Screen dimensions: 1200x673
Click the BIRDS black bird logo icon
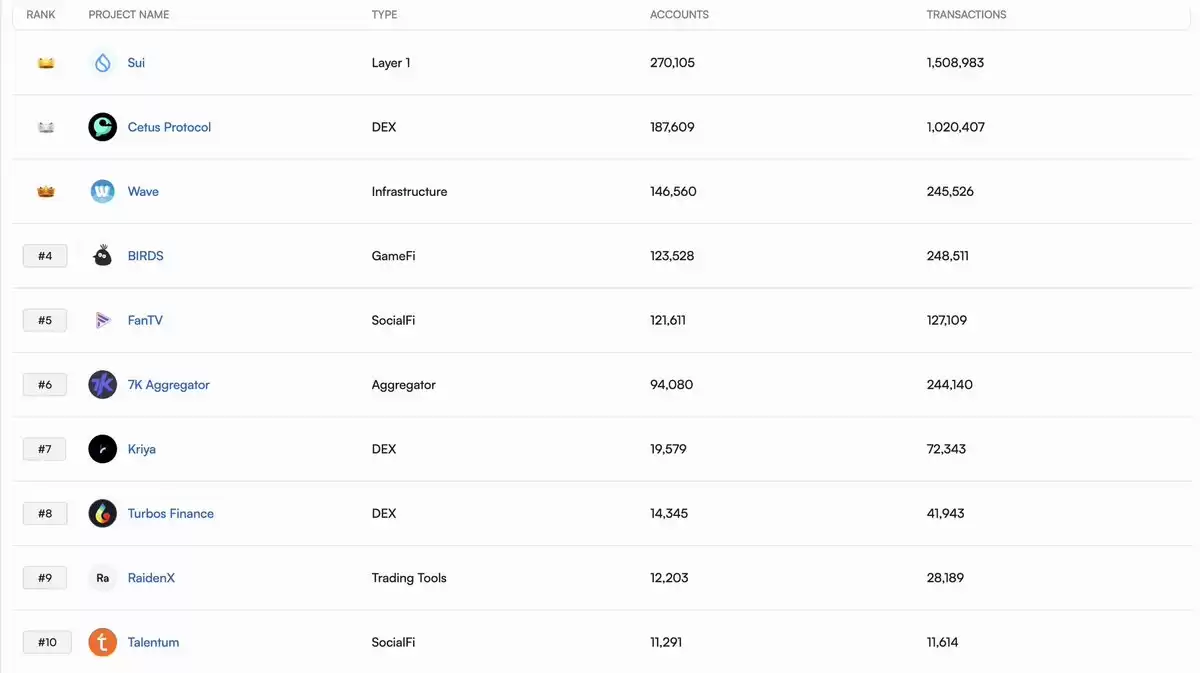click(x=102, y=256)
